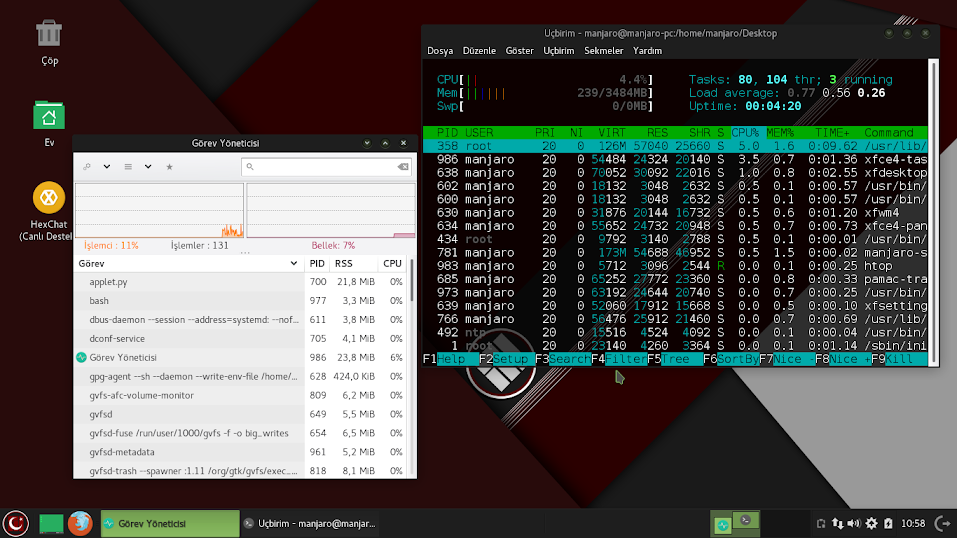Open the Ev home folder icon
This screenshot has width=957, height=538.
tap(49, 115)
